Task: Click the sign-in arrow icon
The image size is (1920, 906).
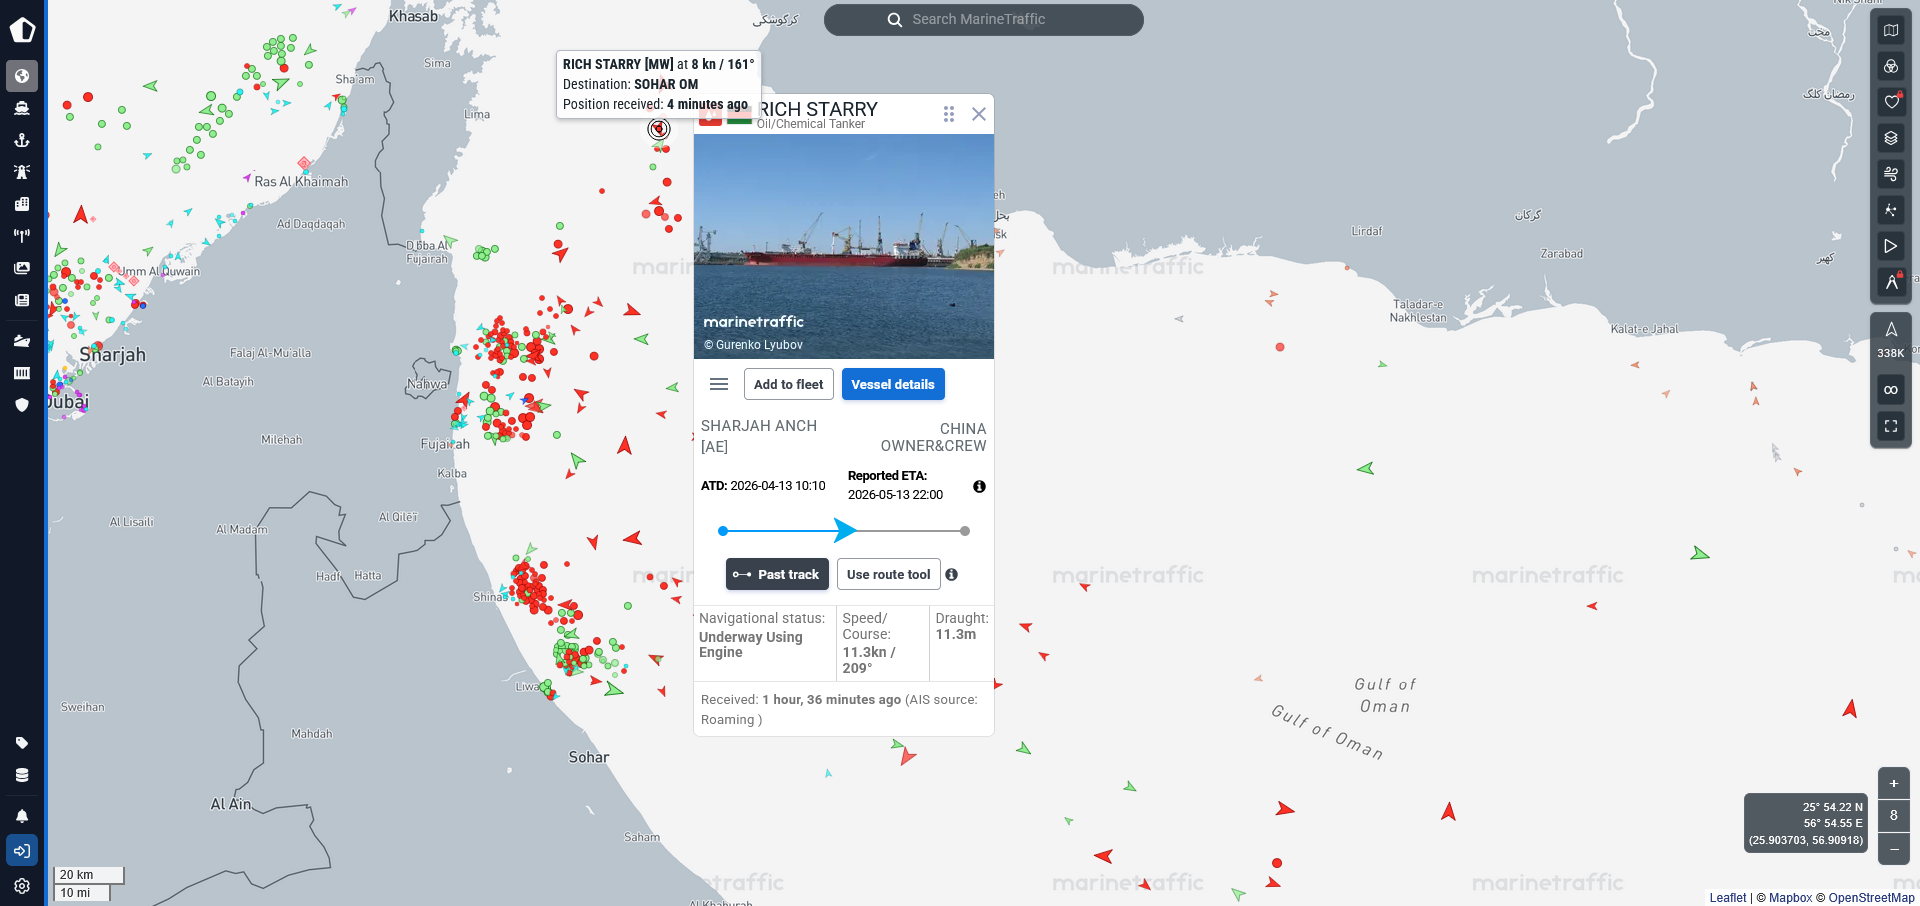Action: (x=22, y=851)
